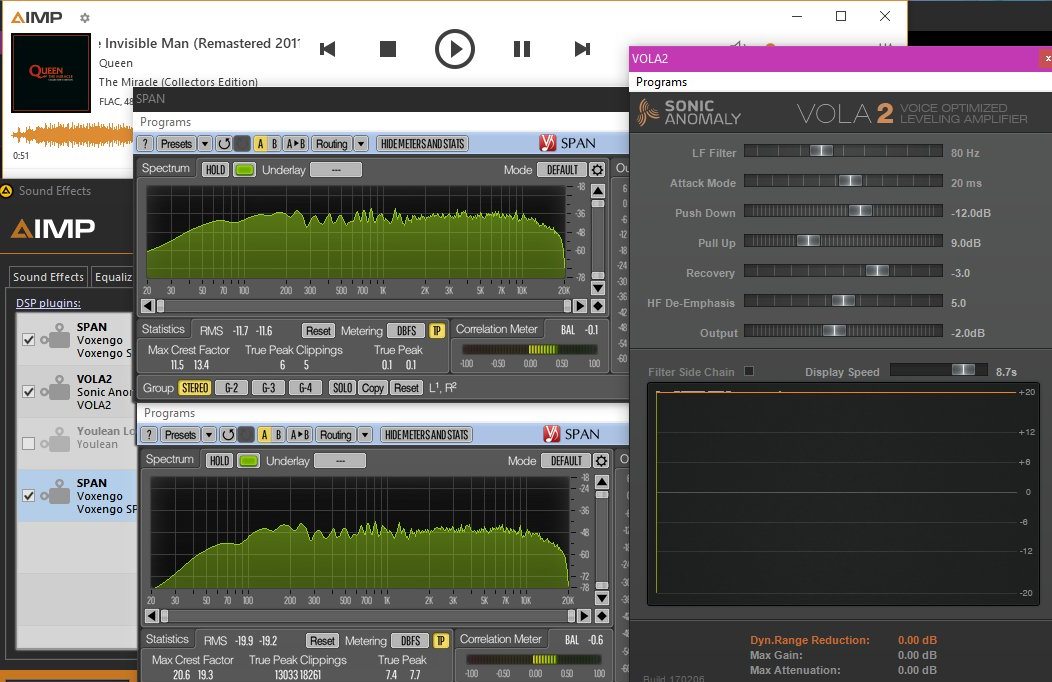Click VOLA2 plugin icon in DSP list
1052x682 pixels.
click(x=56, y=389)
